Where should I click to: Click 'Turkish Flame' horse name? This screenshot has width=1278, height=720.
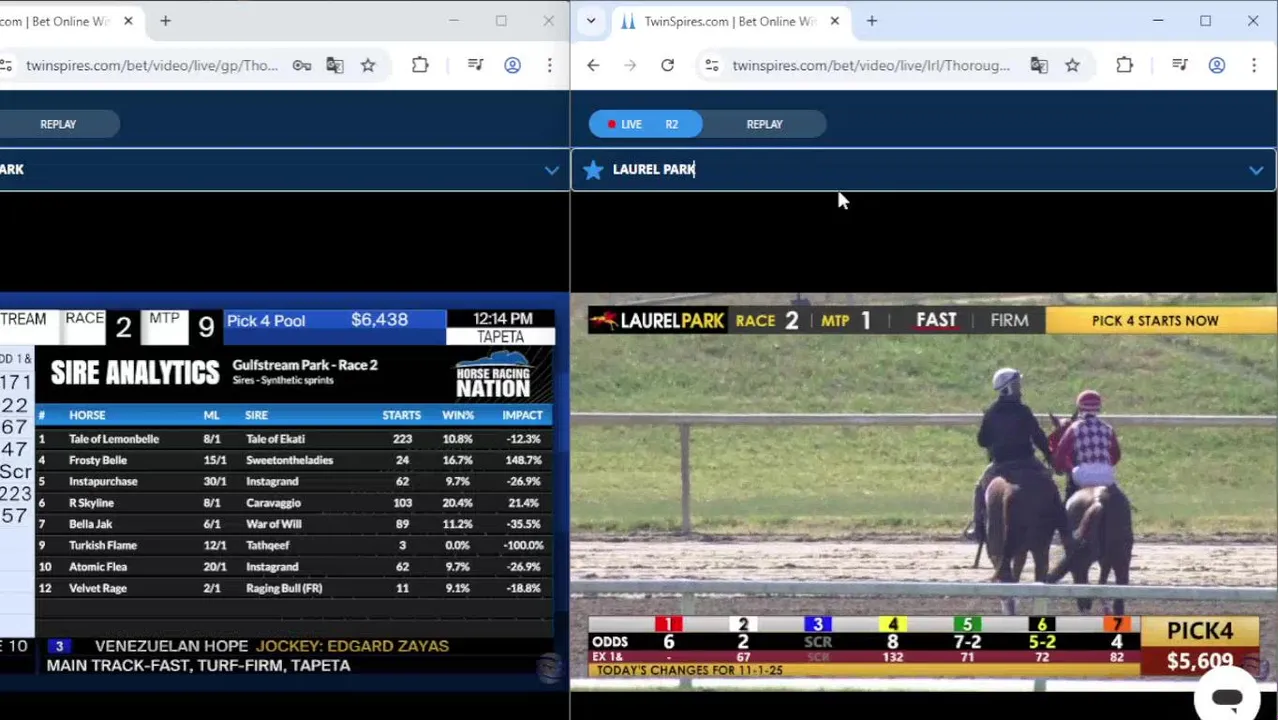pos(102,545)
